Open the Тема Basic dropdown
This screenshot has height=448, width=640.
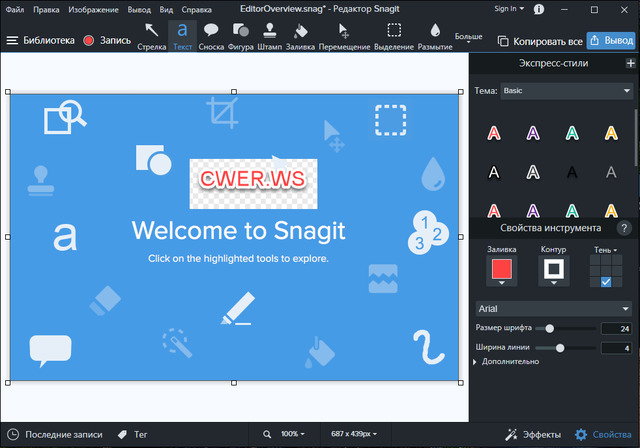click(x=567, y=91)
